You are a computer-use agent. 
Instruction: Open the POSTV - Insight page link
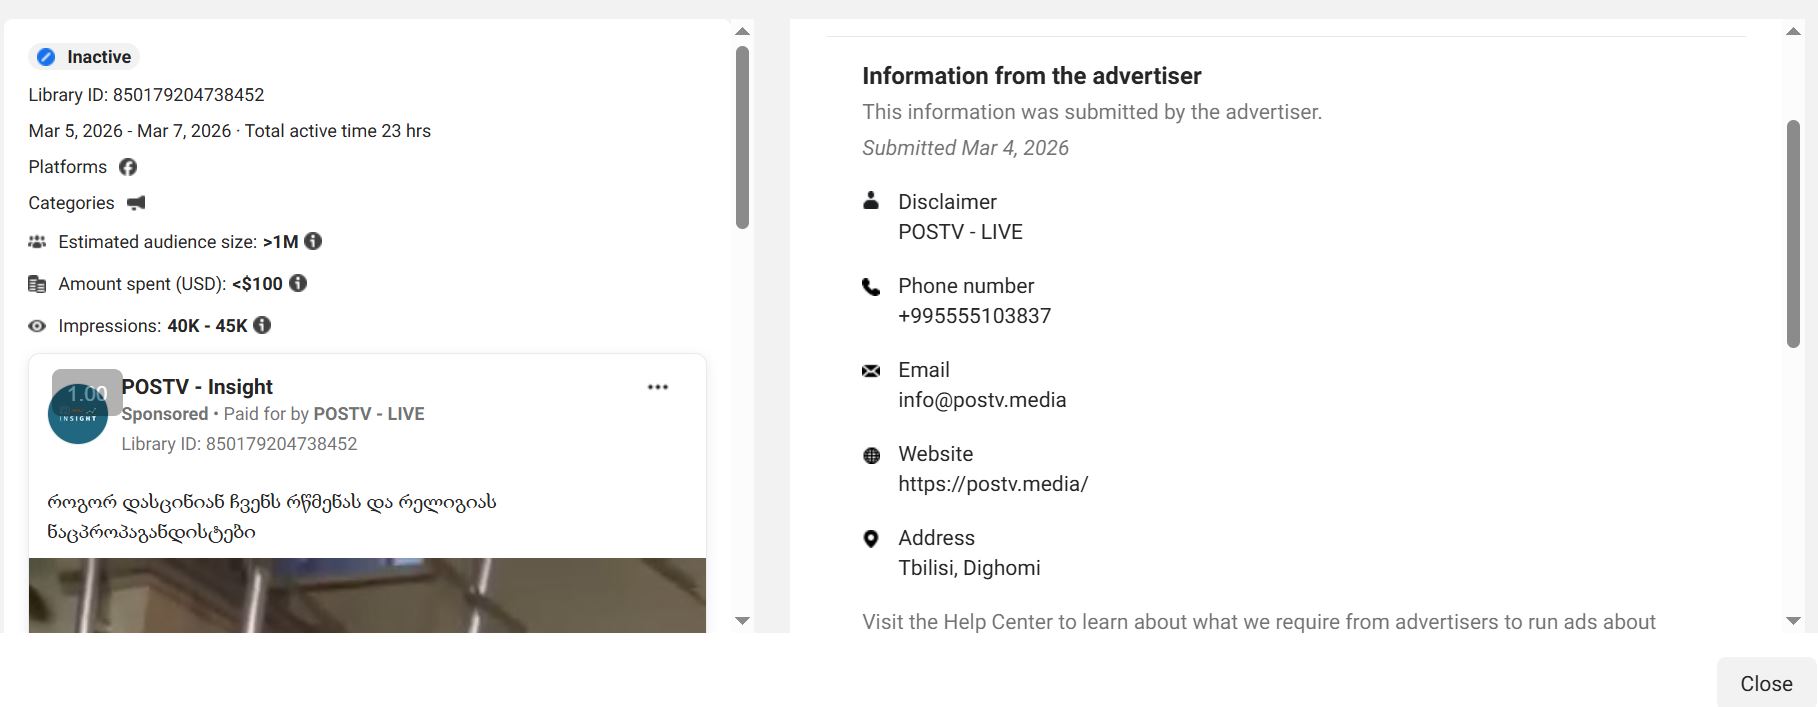coord(197,387)
